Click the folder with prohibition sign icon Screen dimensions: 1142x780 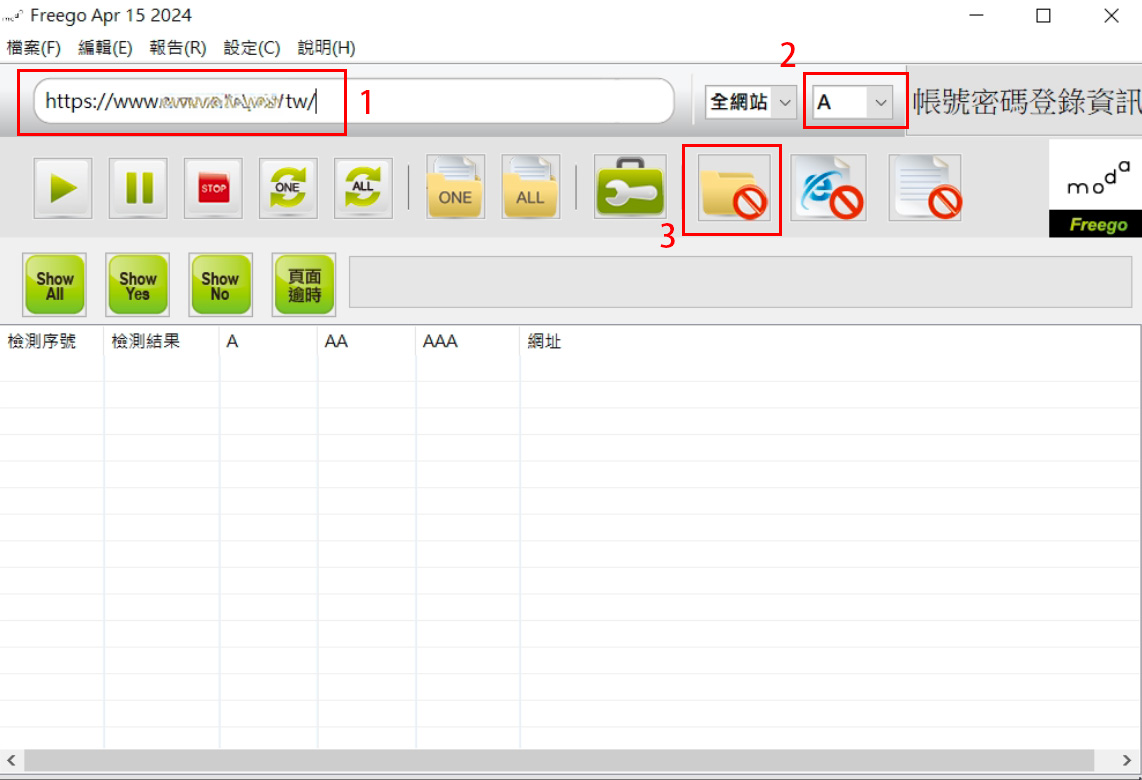(x=733, y=189)
